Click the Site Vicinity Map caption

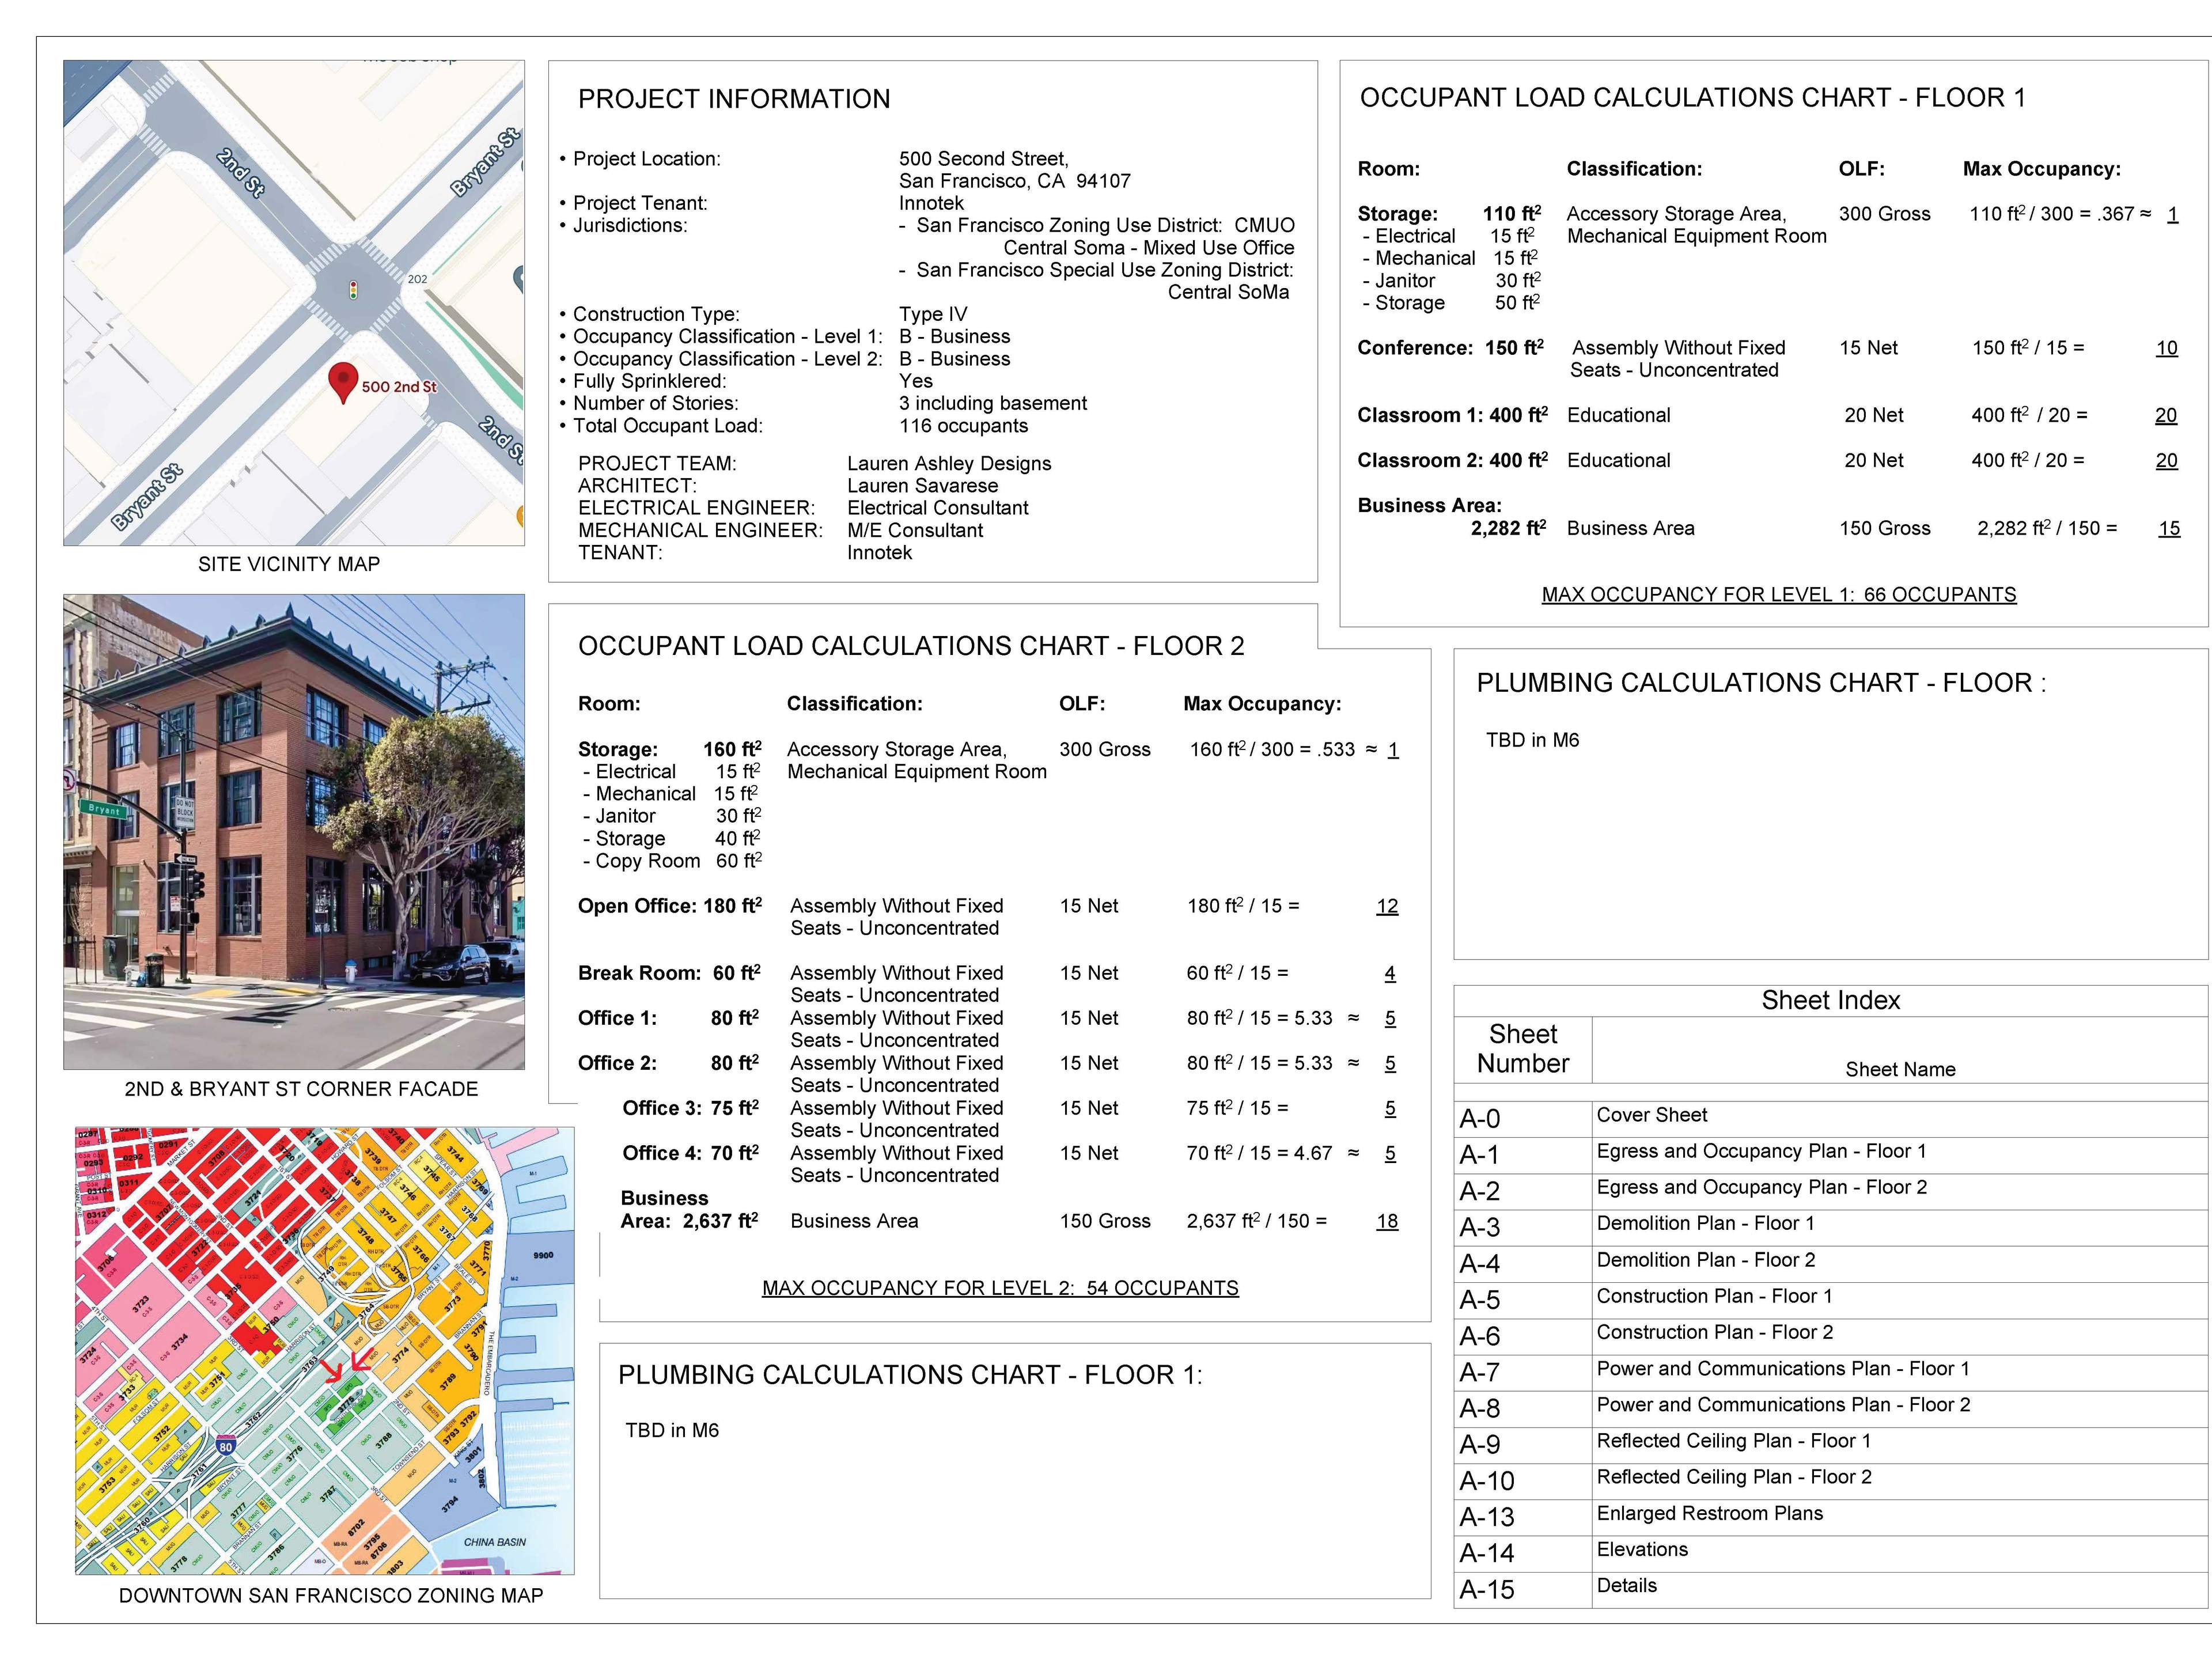pos(289,564)
